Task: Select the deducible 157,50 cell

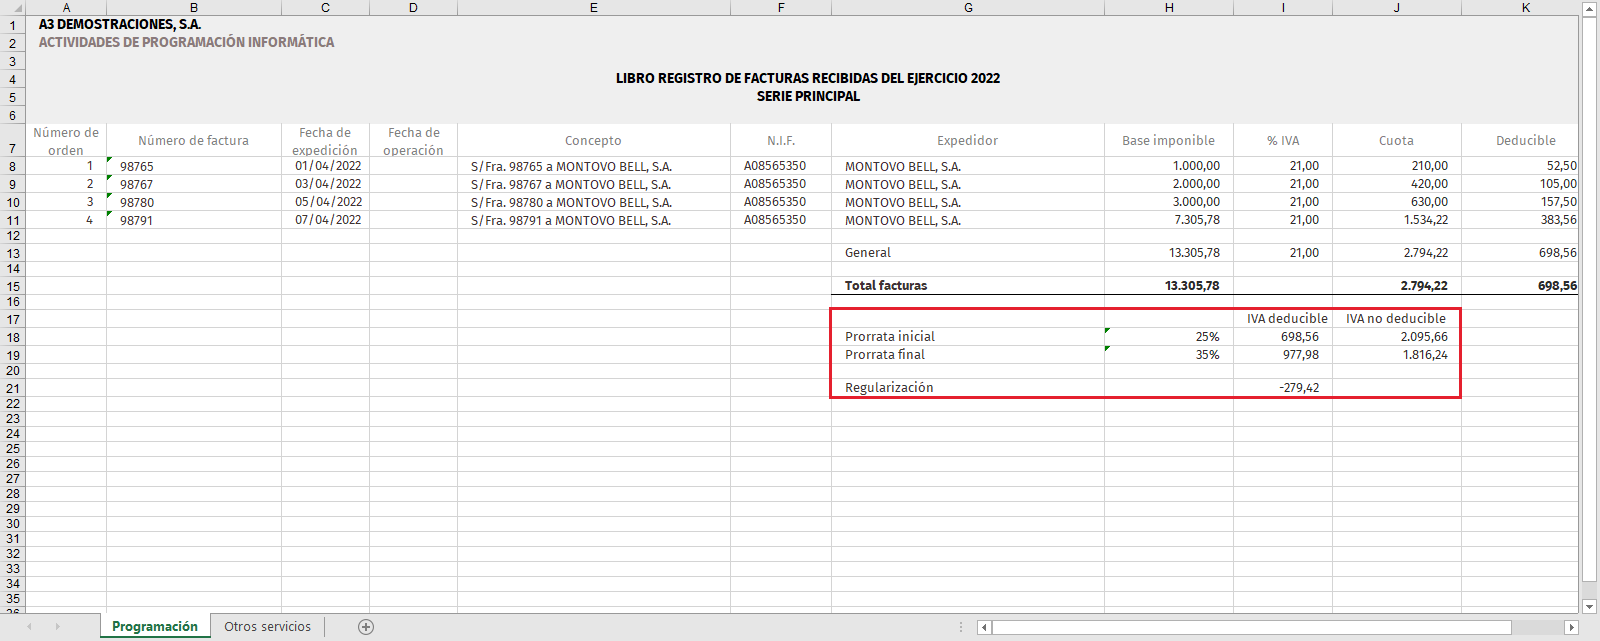Action: click(x=1520, y=202)
